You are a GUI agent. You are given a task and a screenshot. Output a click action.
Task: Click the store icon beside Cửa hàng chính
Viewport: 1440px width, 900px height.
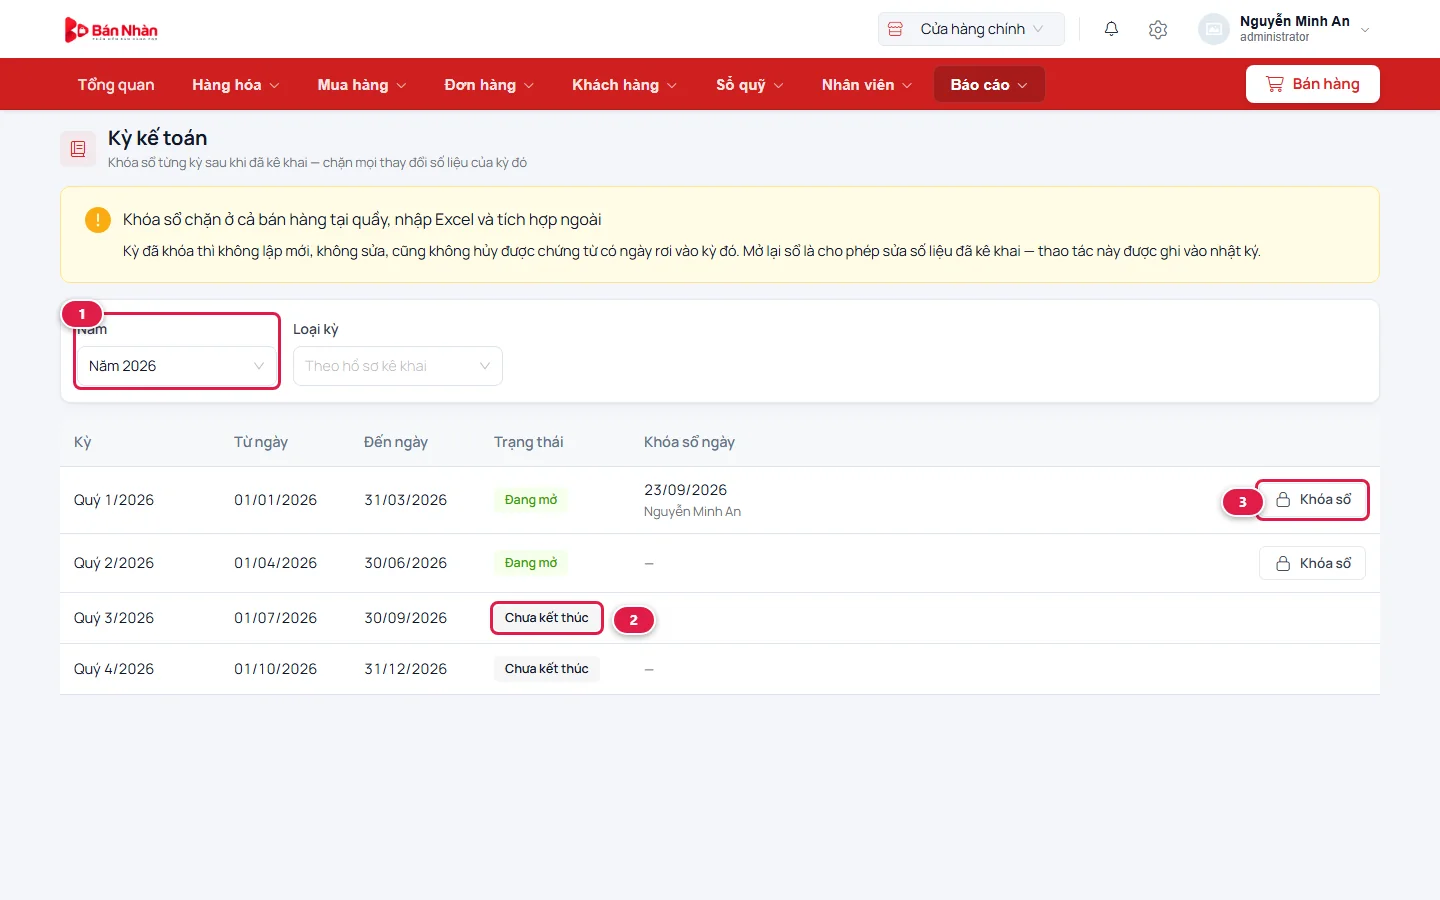[896, 29]
